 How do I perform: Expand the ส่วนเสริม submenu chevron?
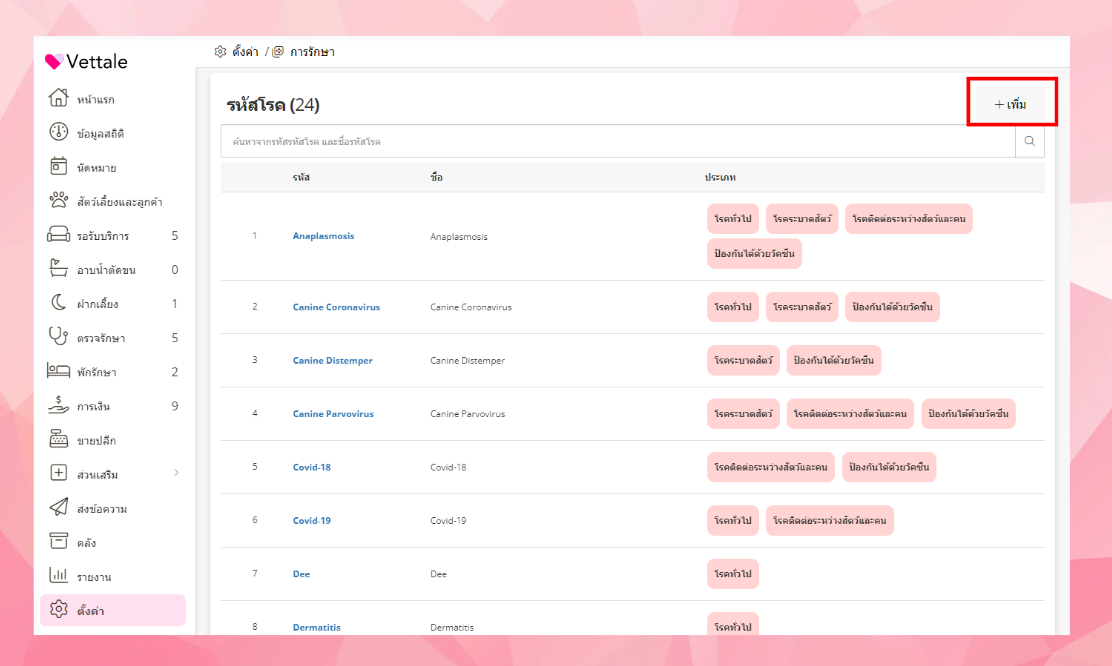(176, 473)
